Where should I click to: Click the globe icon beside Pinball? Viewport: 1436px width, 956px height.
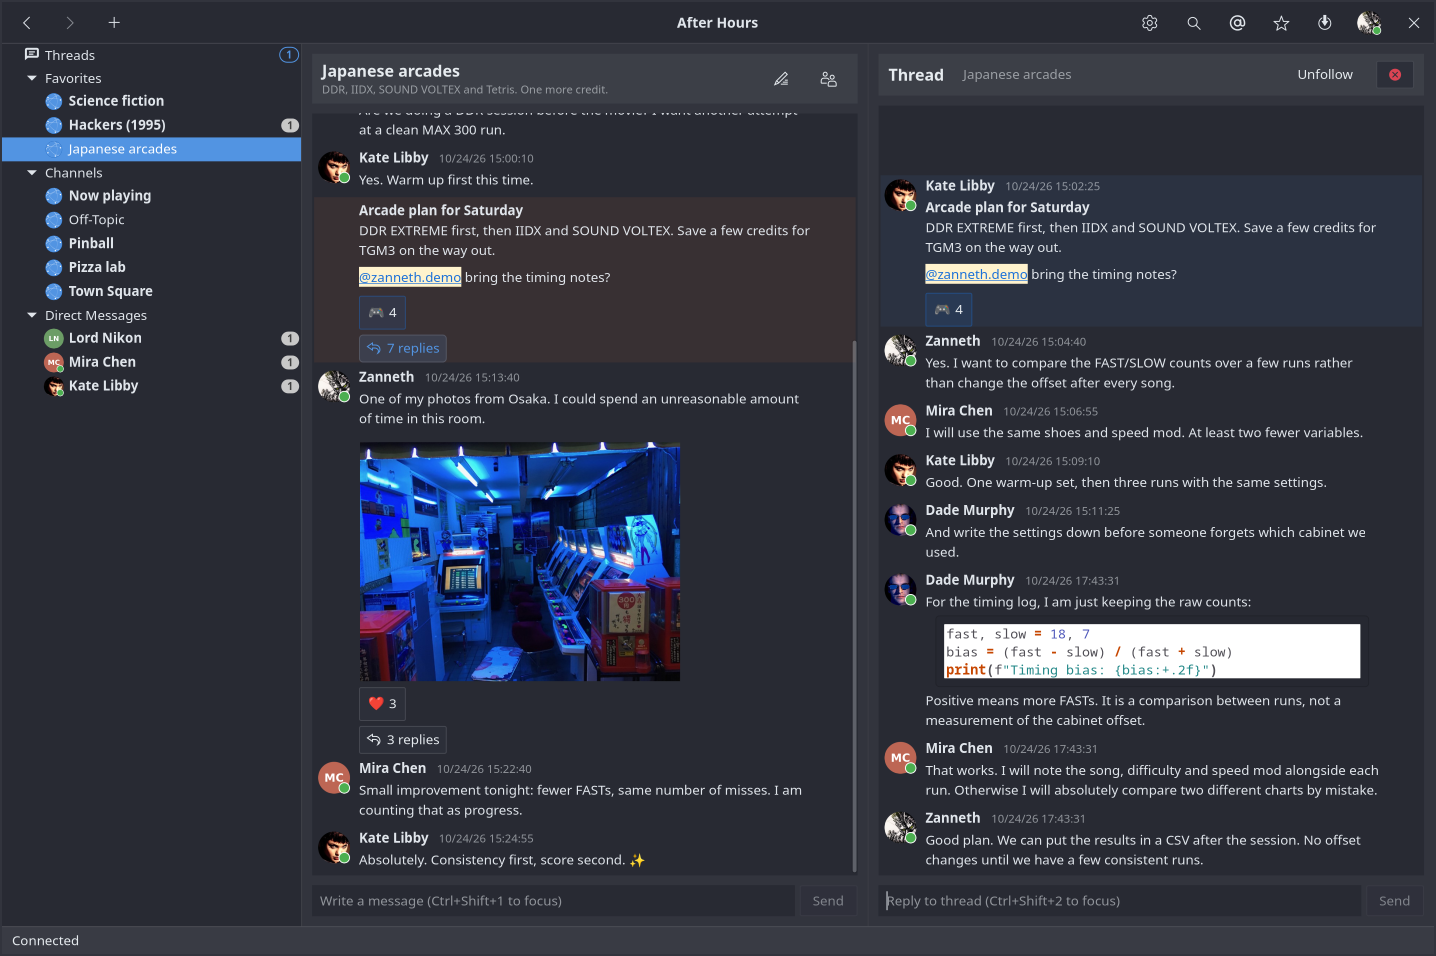[54, 243]
